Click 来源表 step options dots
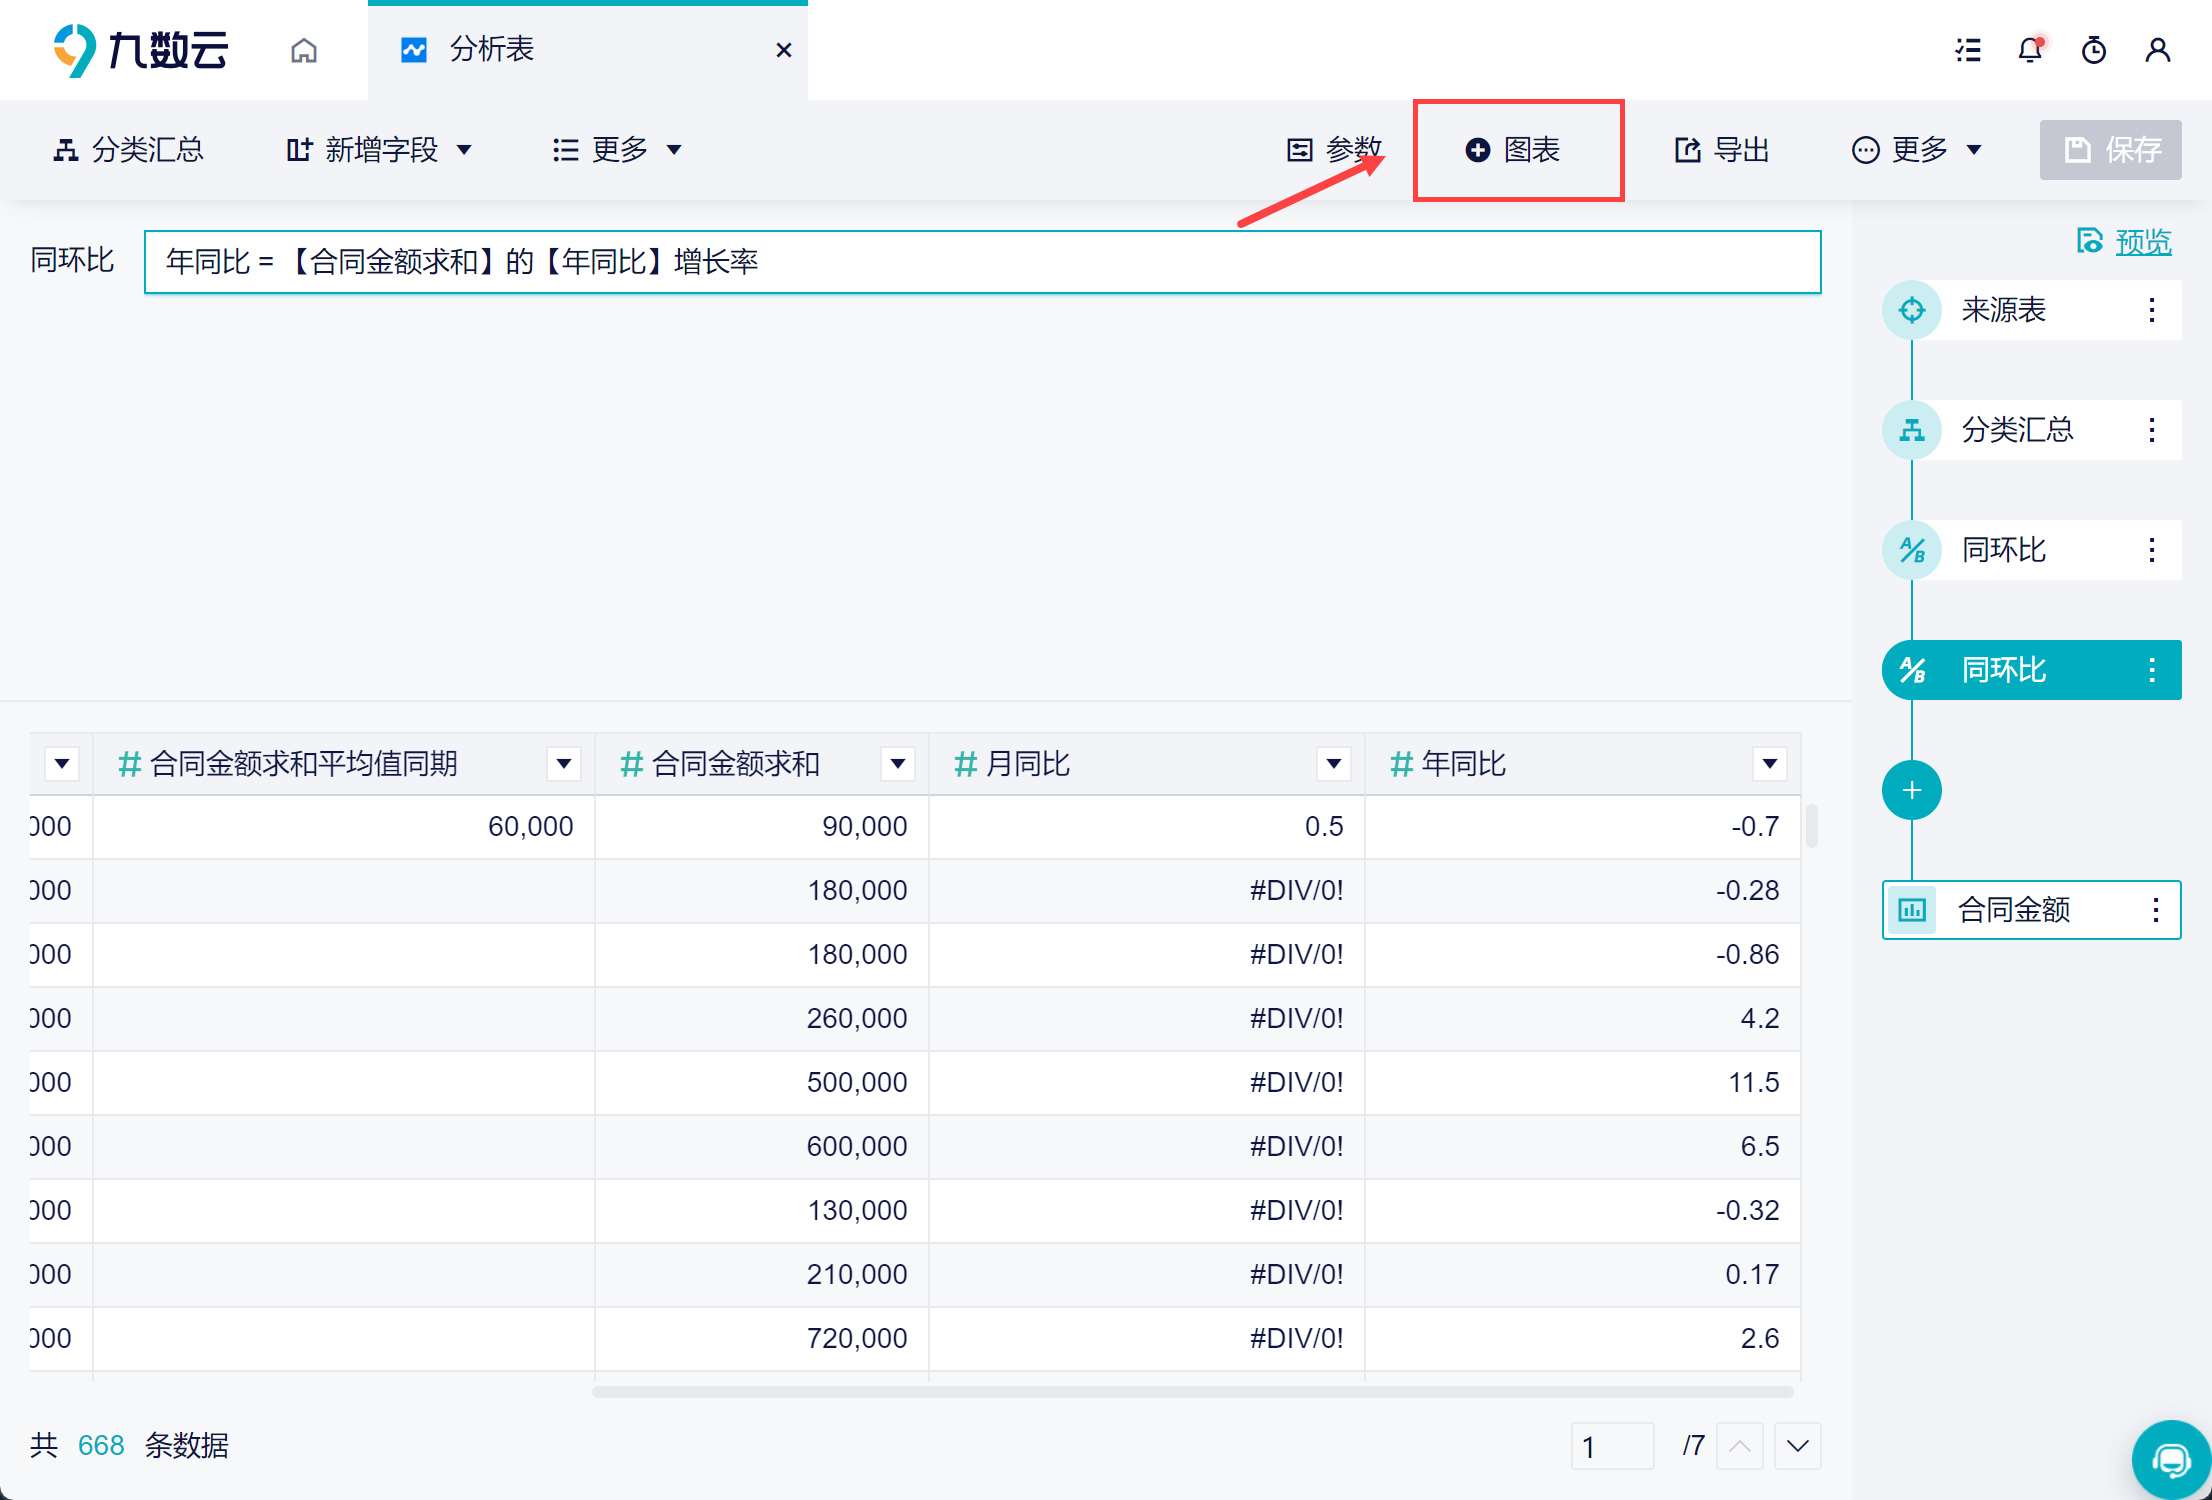 pyautogui.click(x=2152, y=310)
